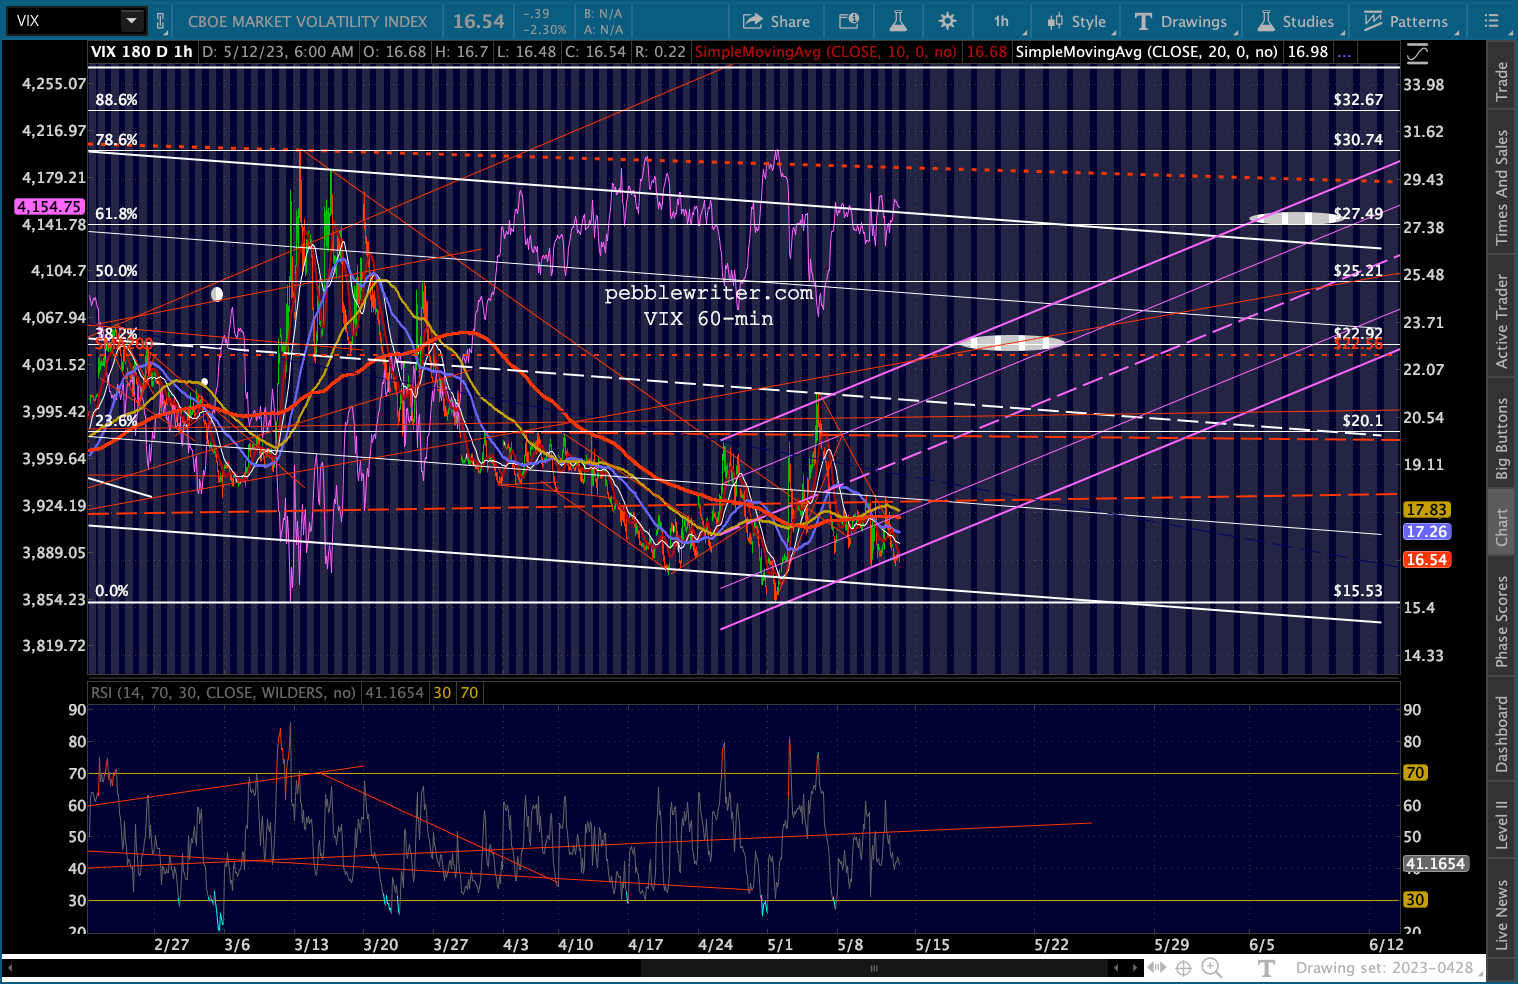Viewport: 1518px width, 984px height.
Task: Click the $20.1 price level label
Action: 1362,421
